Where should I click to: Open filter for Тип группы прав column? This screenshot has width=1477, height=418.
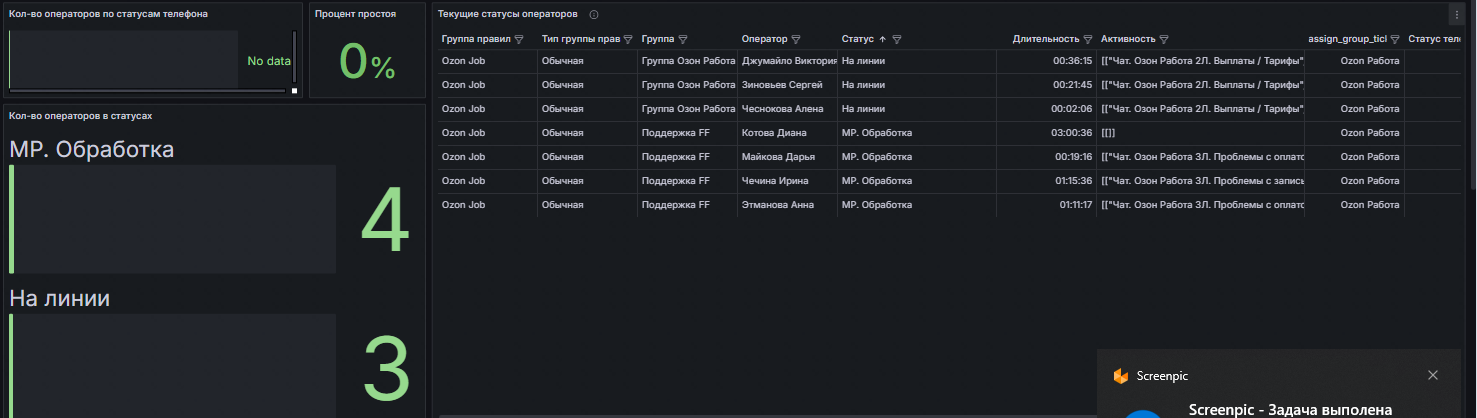coord(628,40)
